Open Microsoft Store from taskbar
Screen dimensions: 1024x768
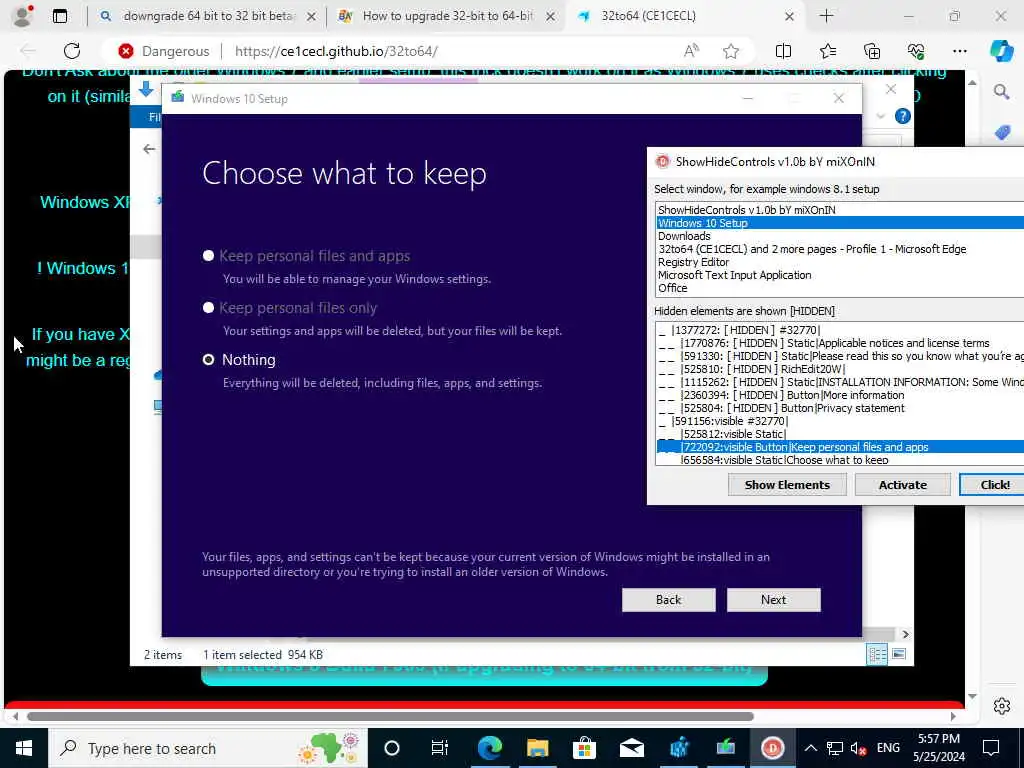click(584, 748)
